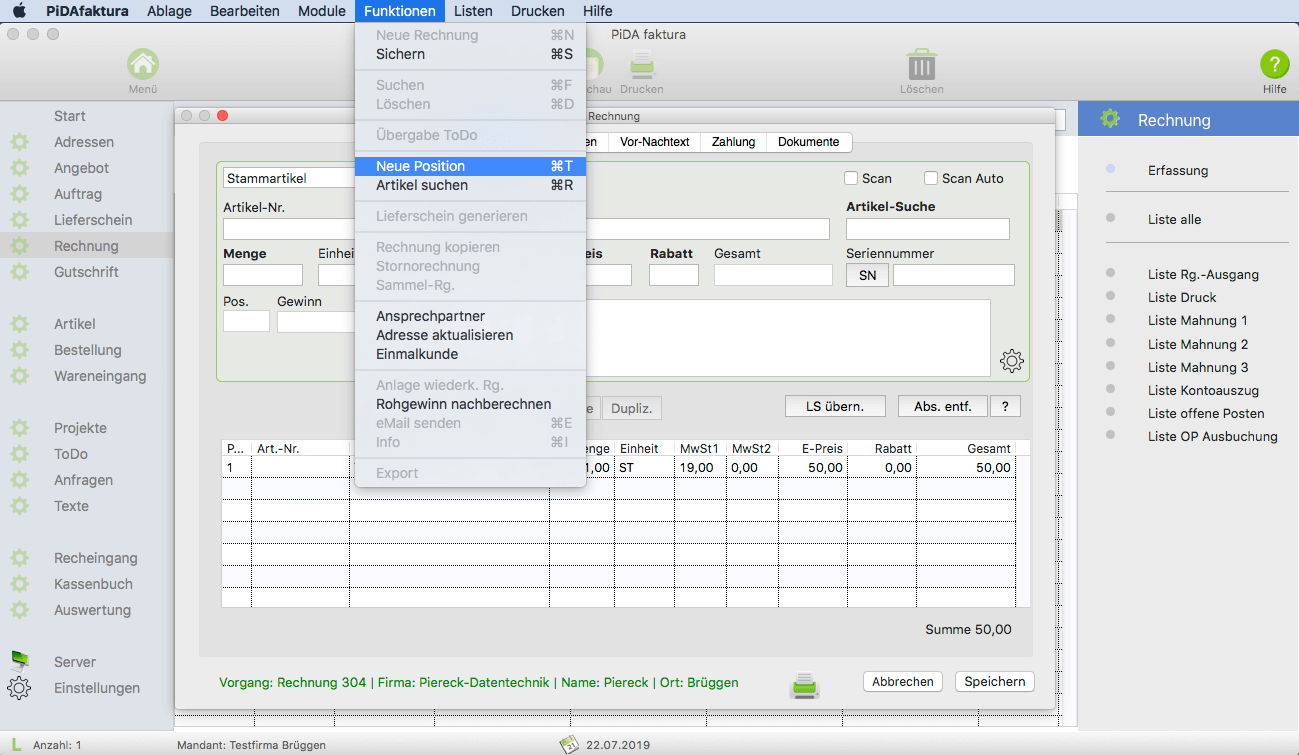The height and width of the screenshot is (755, 1299).
Task: Click gear icon next to Projekte
Action: click(20, 428)
